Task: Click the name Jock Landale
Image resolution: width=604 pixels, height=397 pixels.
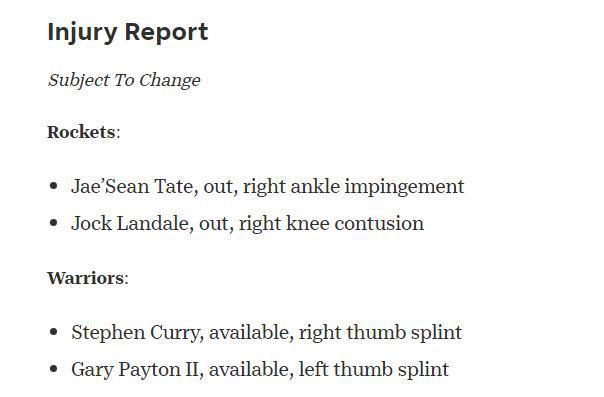Action: pos(130,223)
